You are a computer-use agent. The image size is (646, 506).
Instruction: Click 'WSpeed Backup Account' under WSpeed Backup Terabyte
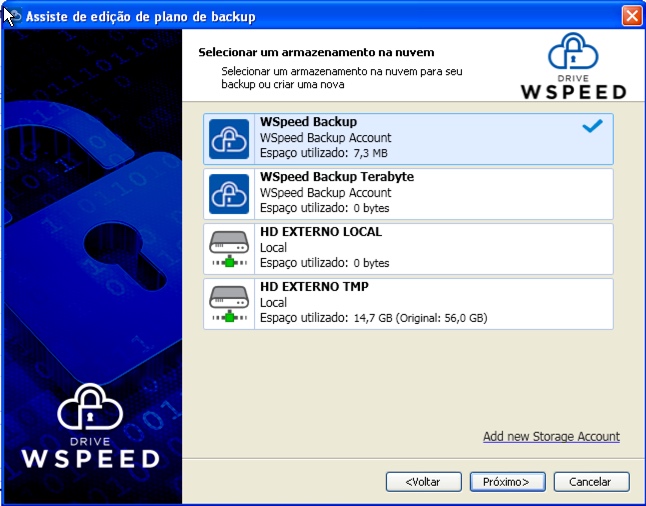tap(325, 192)
